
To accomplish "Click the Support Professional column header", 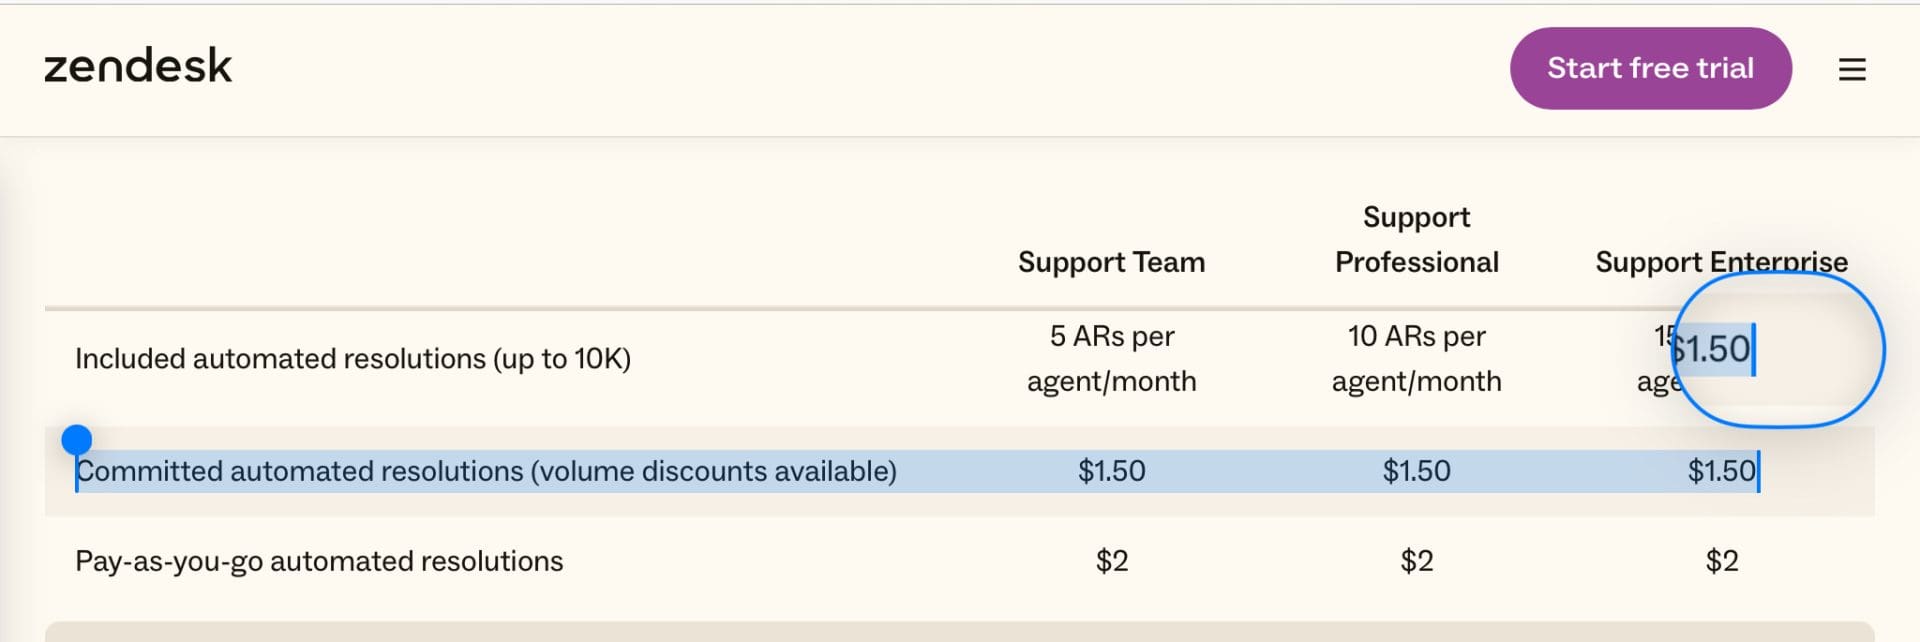I will click(x=1416, y=240).
